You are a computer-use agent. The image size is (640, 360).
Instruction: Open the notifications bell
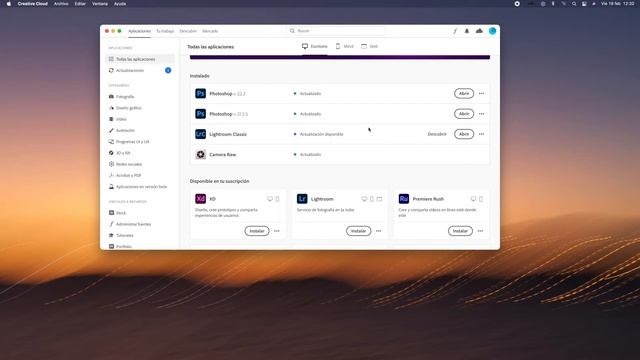point(467,31)
